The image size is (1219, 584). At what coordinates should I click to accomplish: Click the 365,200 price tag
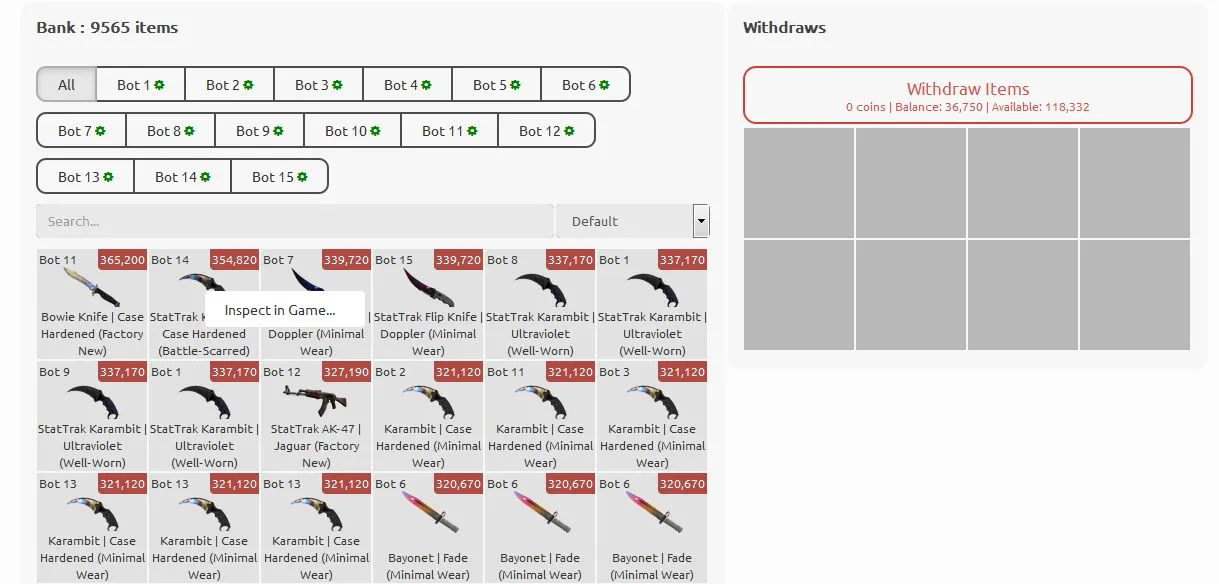click(x=122, y=260)
